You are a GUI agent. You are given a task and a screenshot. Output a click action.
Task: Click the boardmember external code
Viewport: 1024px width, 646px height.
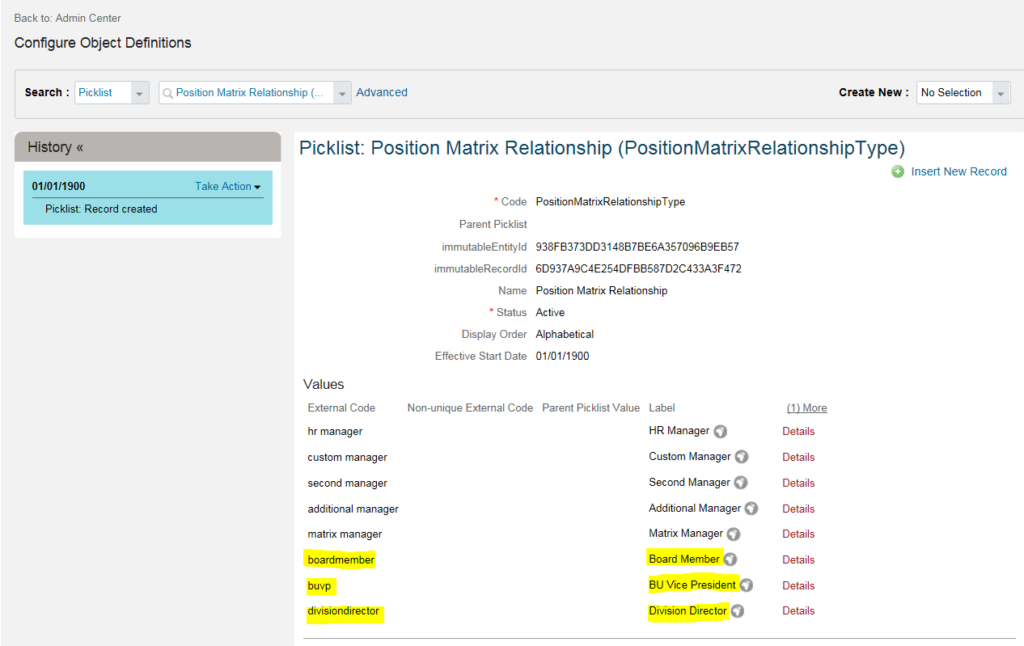click(x=341, y=560)
